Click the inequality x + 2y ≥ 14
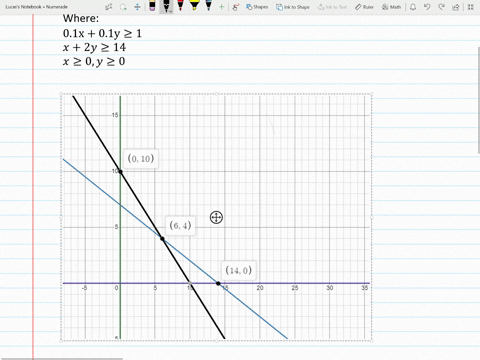The image size is (480, 360). [x=94, y=47]
